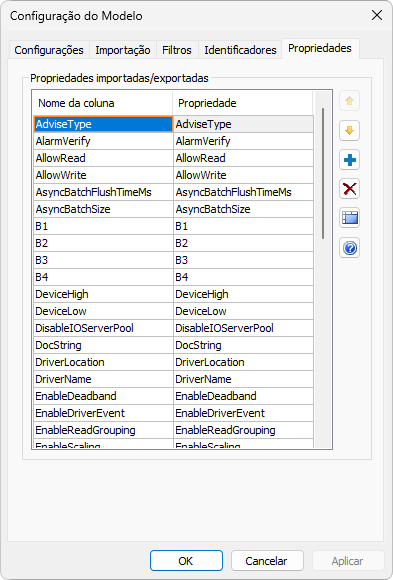Switch to the Configurações tab
Viewport: 393px width, 580px height.
49,50
